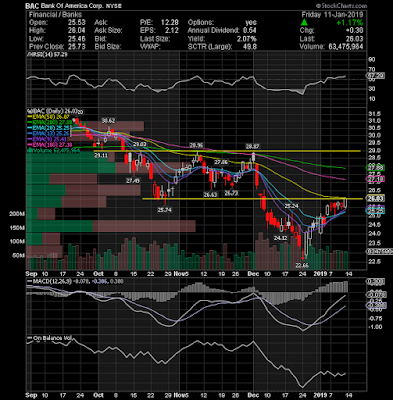Click the -1.00 level on MACD axis

(374, 327)
